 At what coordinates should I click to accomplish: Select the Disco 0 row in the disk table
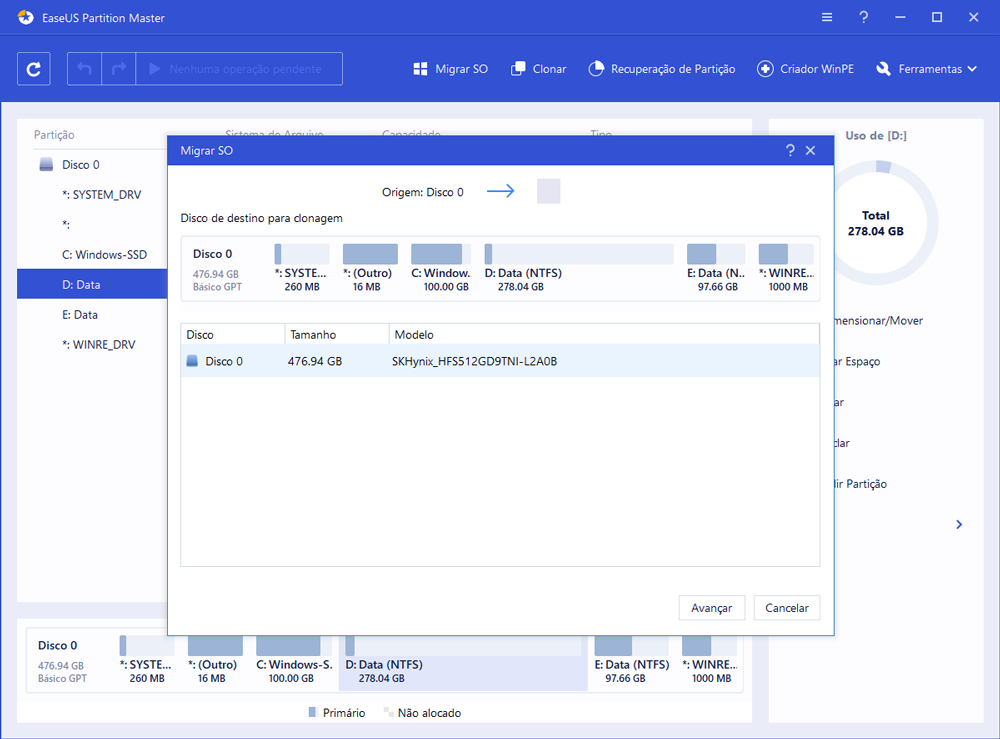pyautogui.click(x=500, y=361)
